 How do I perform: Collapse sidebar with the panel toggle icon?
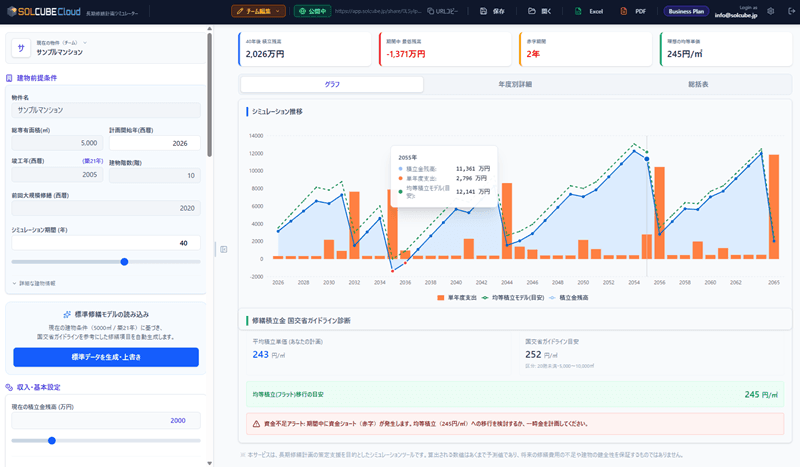pos(224,249)
